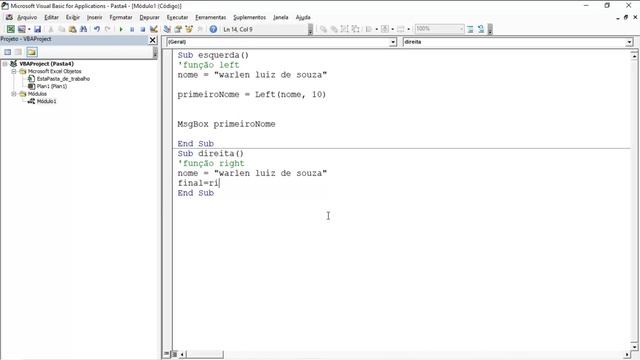640x360 pixels.
Task: Click the Send to Back icon
Action: point(334,29)
